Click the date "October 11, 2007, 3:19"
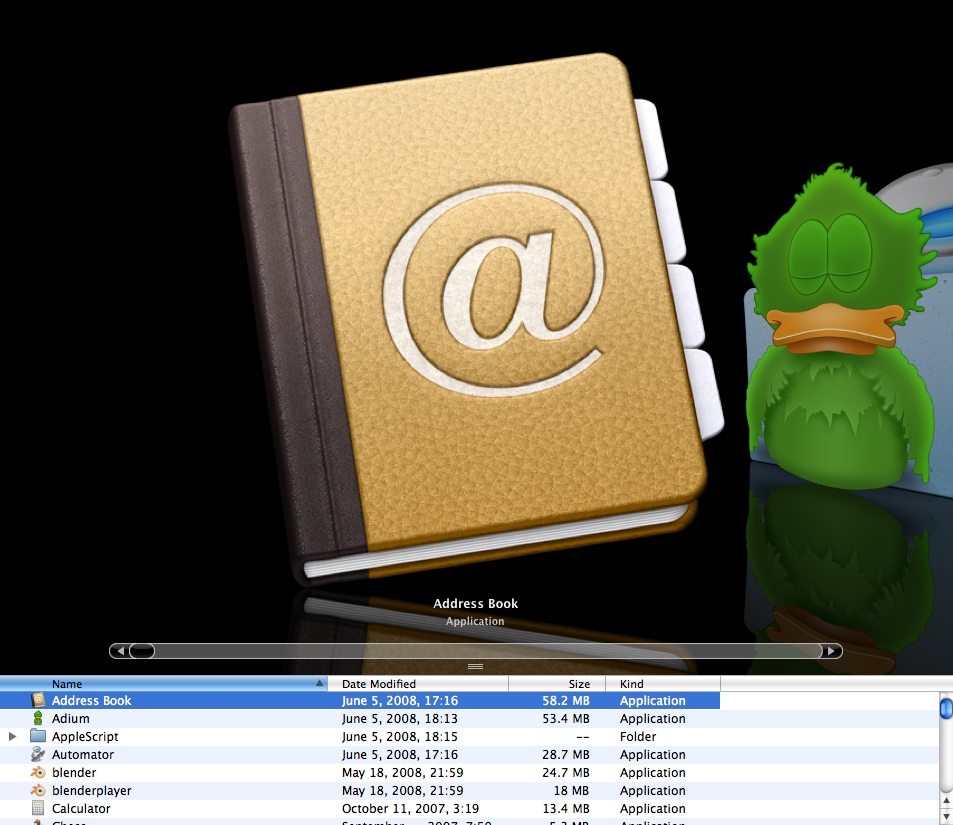 click(x=410, y=809)
